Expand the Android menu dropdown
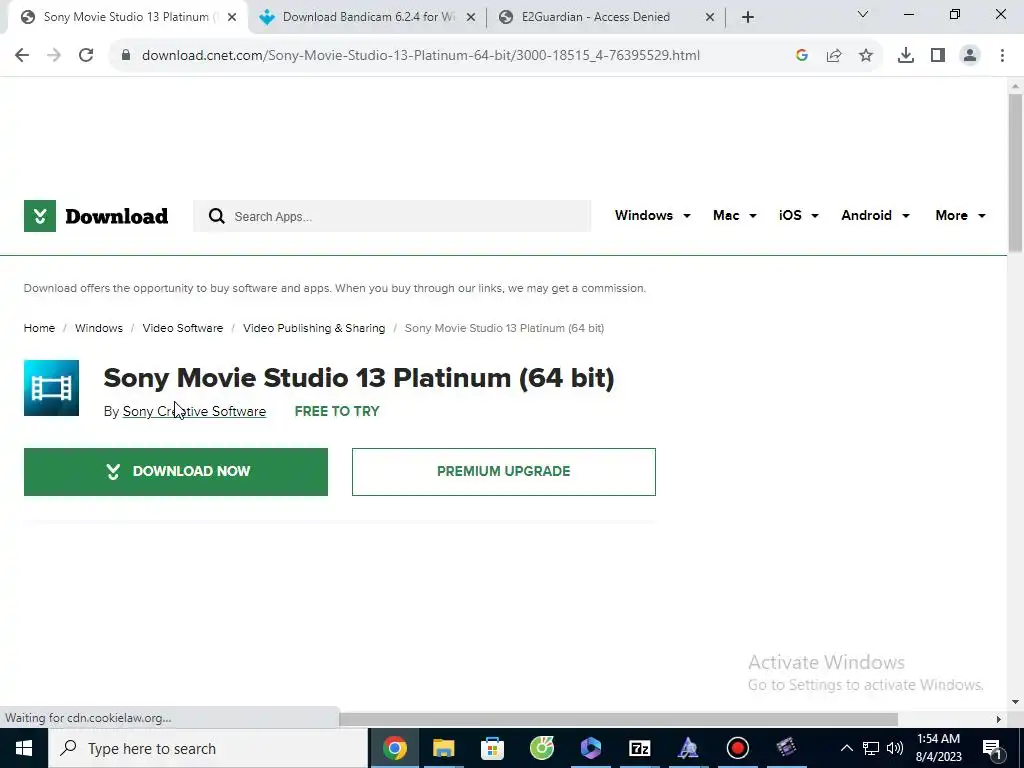Screen dimensions: 1024x768 click(875, 216)
